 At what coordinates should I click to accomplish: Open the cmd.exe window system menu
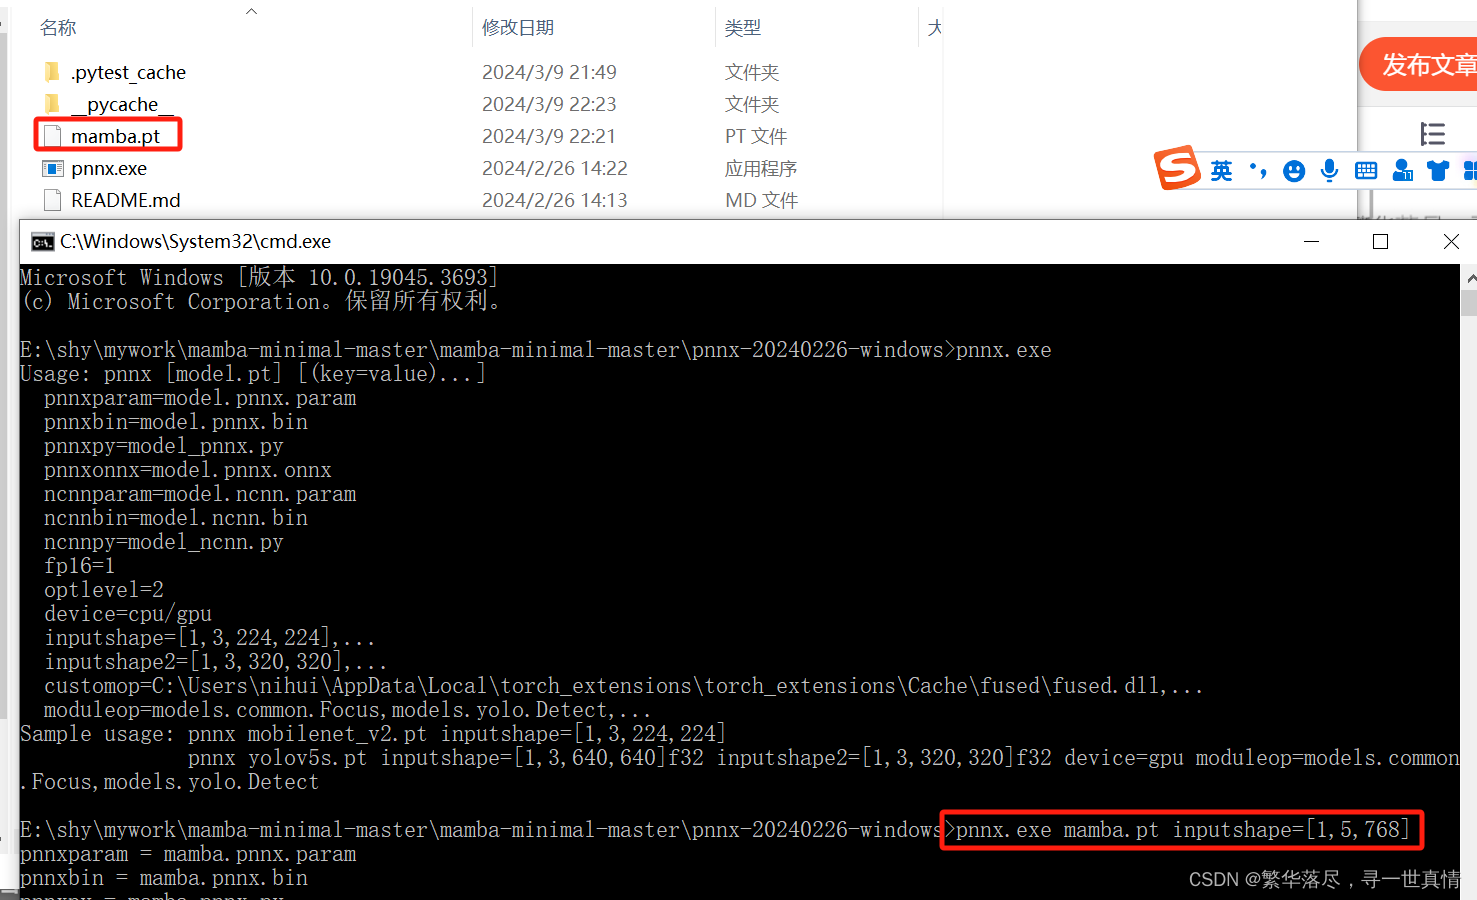pyautogui.click(x=41, y=241)
